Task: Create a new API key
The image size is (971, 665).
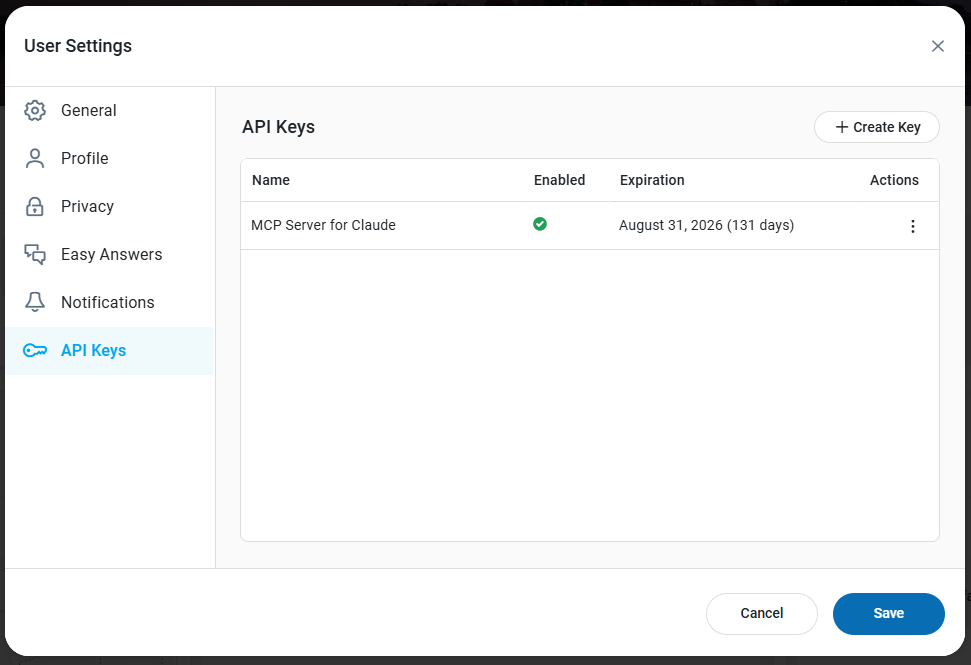Action: [x=876, y=127]
